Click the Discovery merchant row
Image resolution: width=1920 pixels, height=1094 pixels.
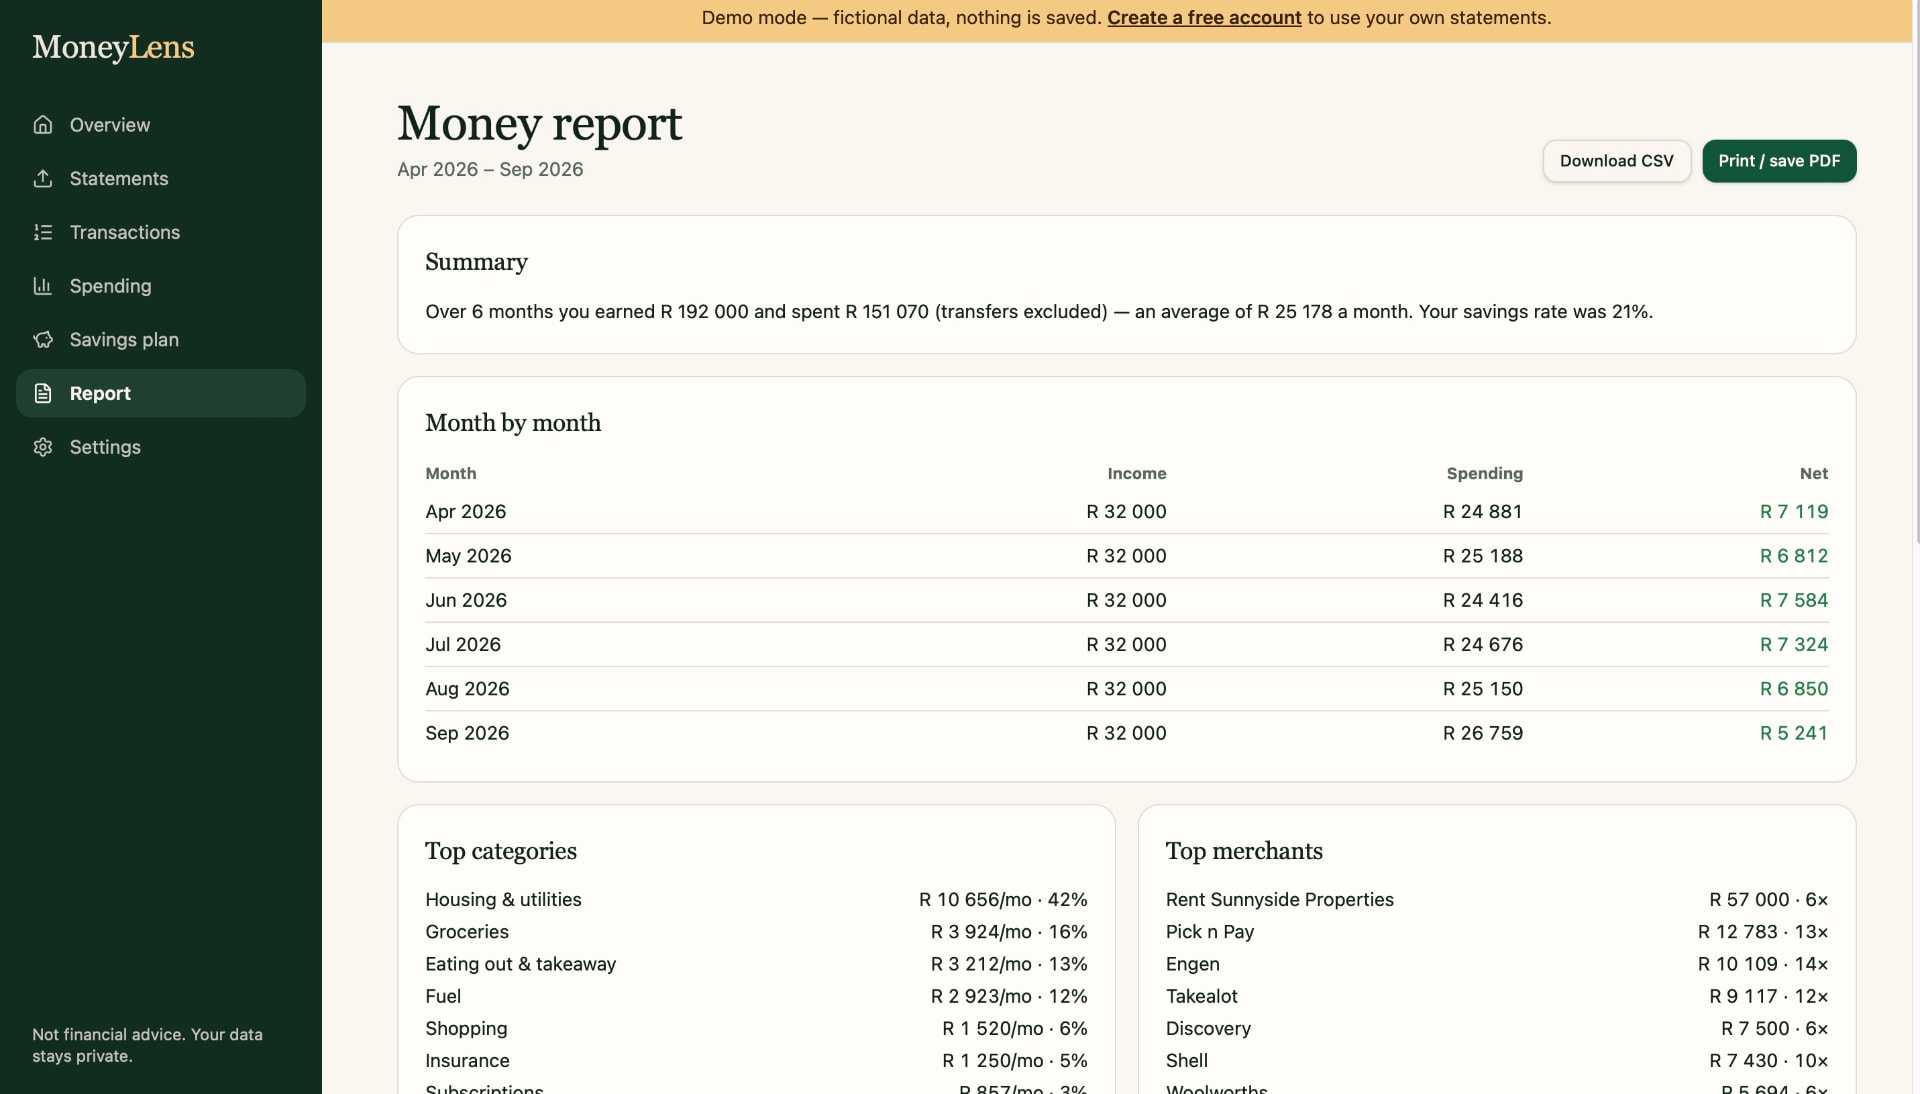coord(1497,1029)
